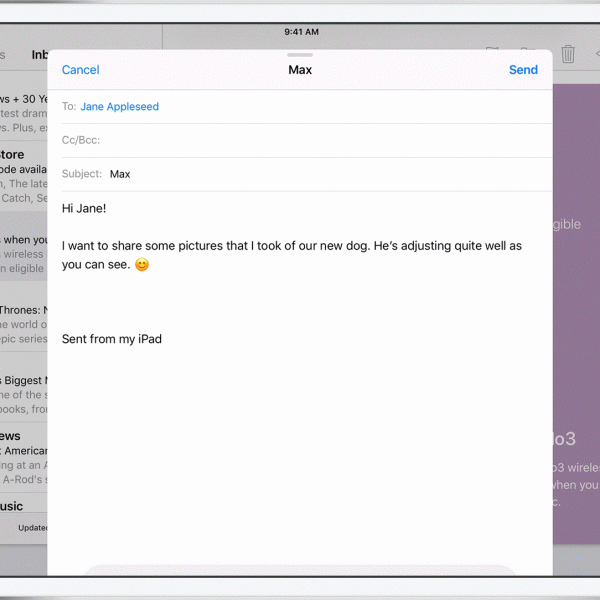Open the Thrones message in the list
The image size is (600, 600).
click(x=23, y=324)
